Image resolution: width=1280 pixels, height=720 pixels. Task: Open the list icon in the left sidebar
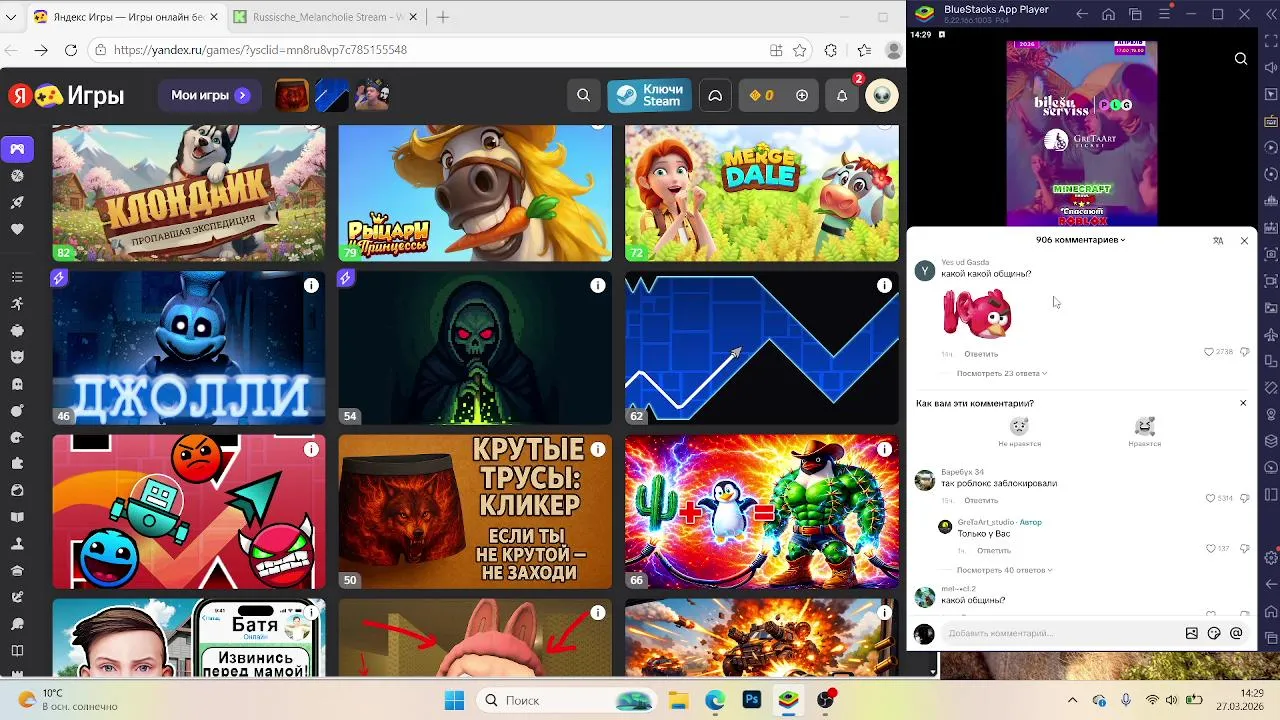(x=17, y=277)
